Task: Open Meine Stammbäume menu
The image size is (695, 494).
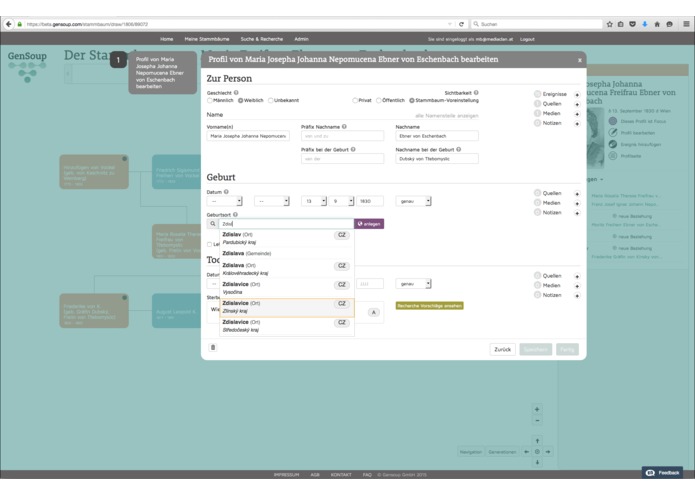Action: pos(207,39)
